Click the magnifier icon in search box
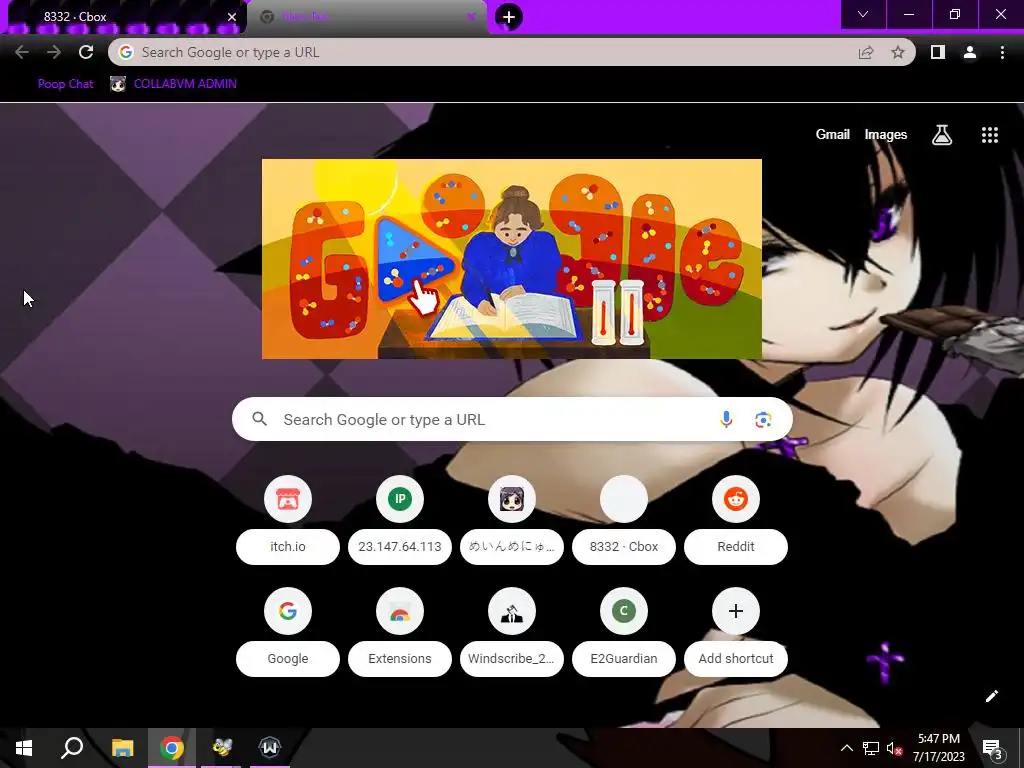This screenshot has height=768, width=1024. [x=259, y=419]
